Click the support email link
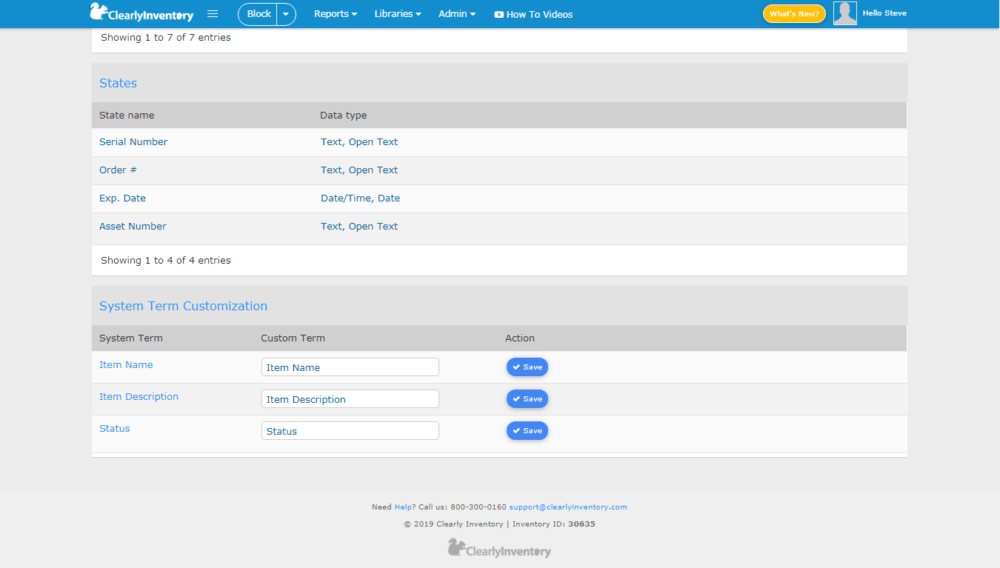 coord(568,507)
